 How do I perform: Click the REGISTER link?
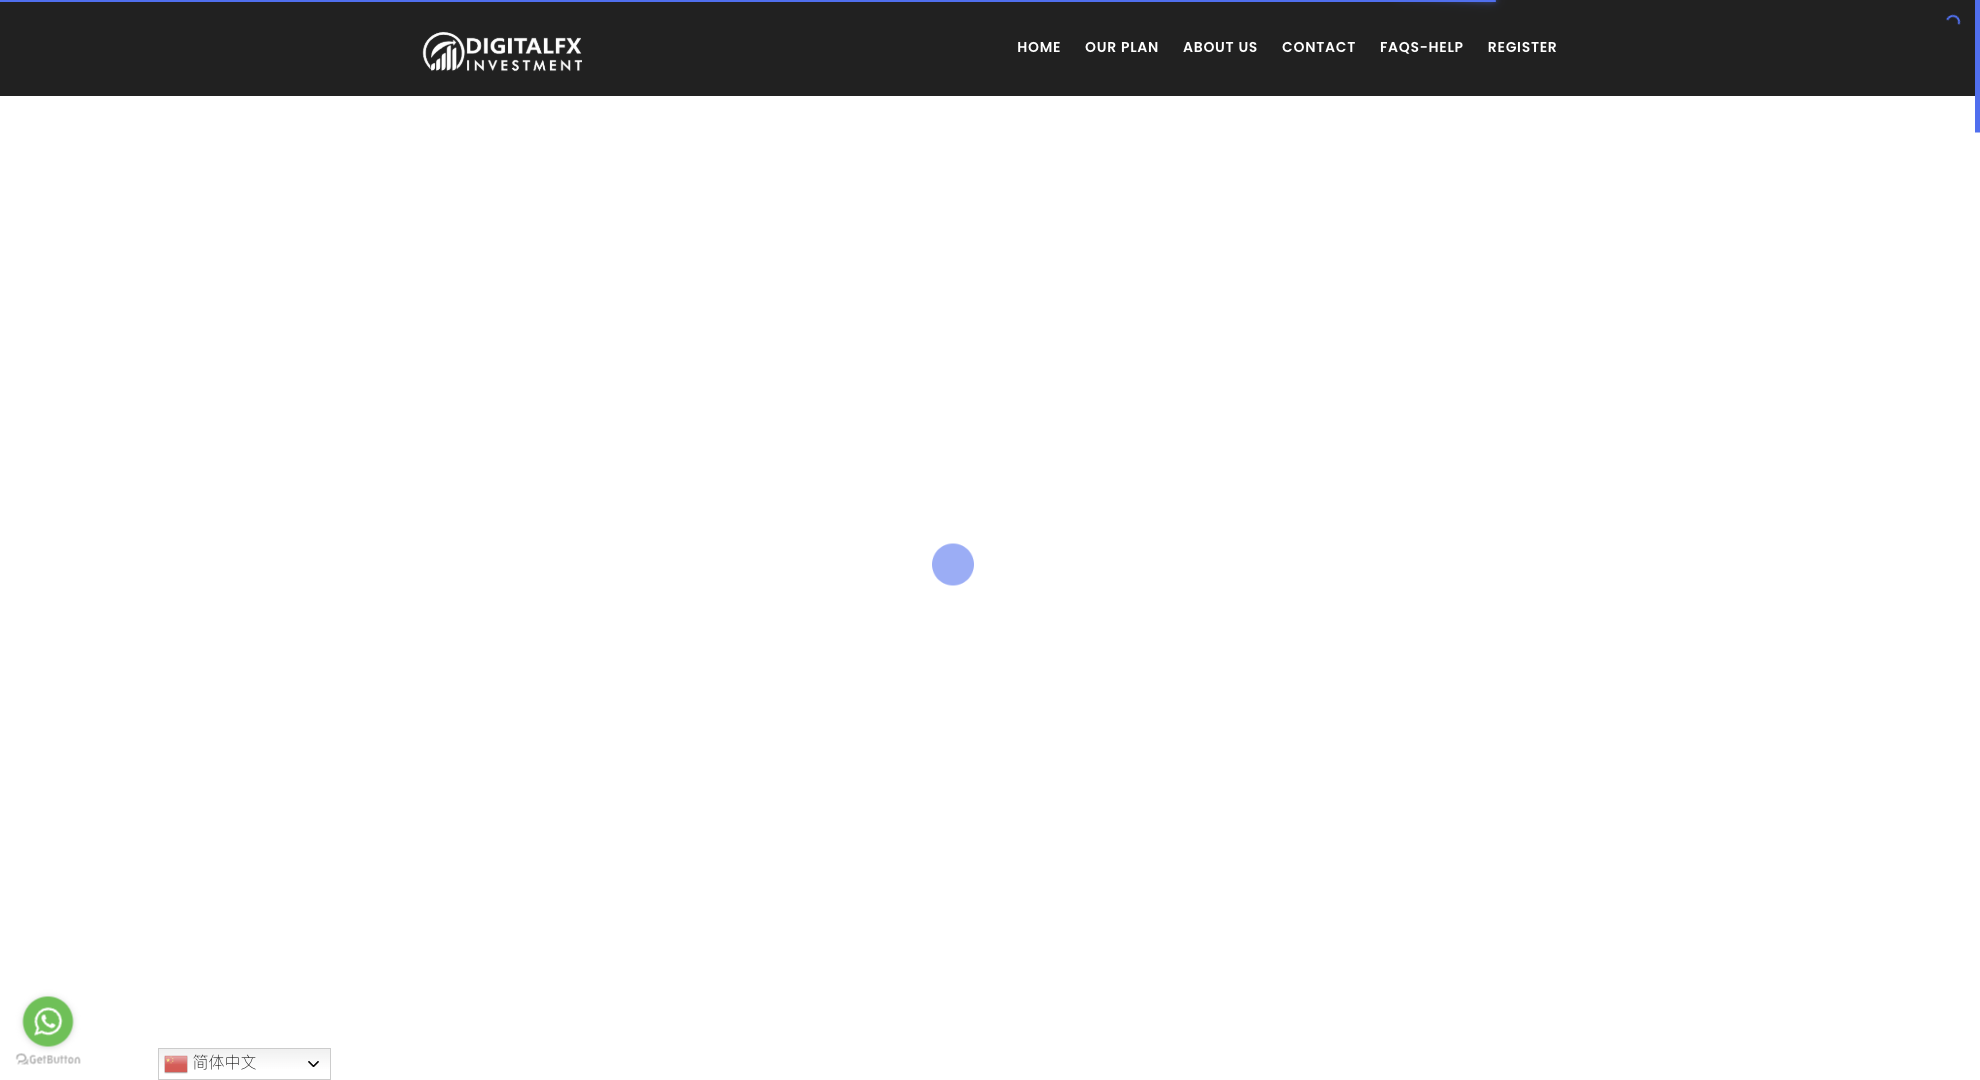(1521, 47)
